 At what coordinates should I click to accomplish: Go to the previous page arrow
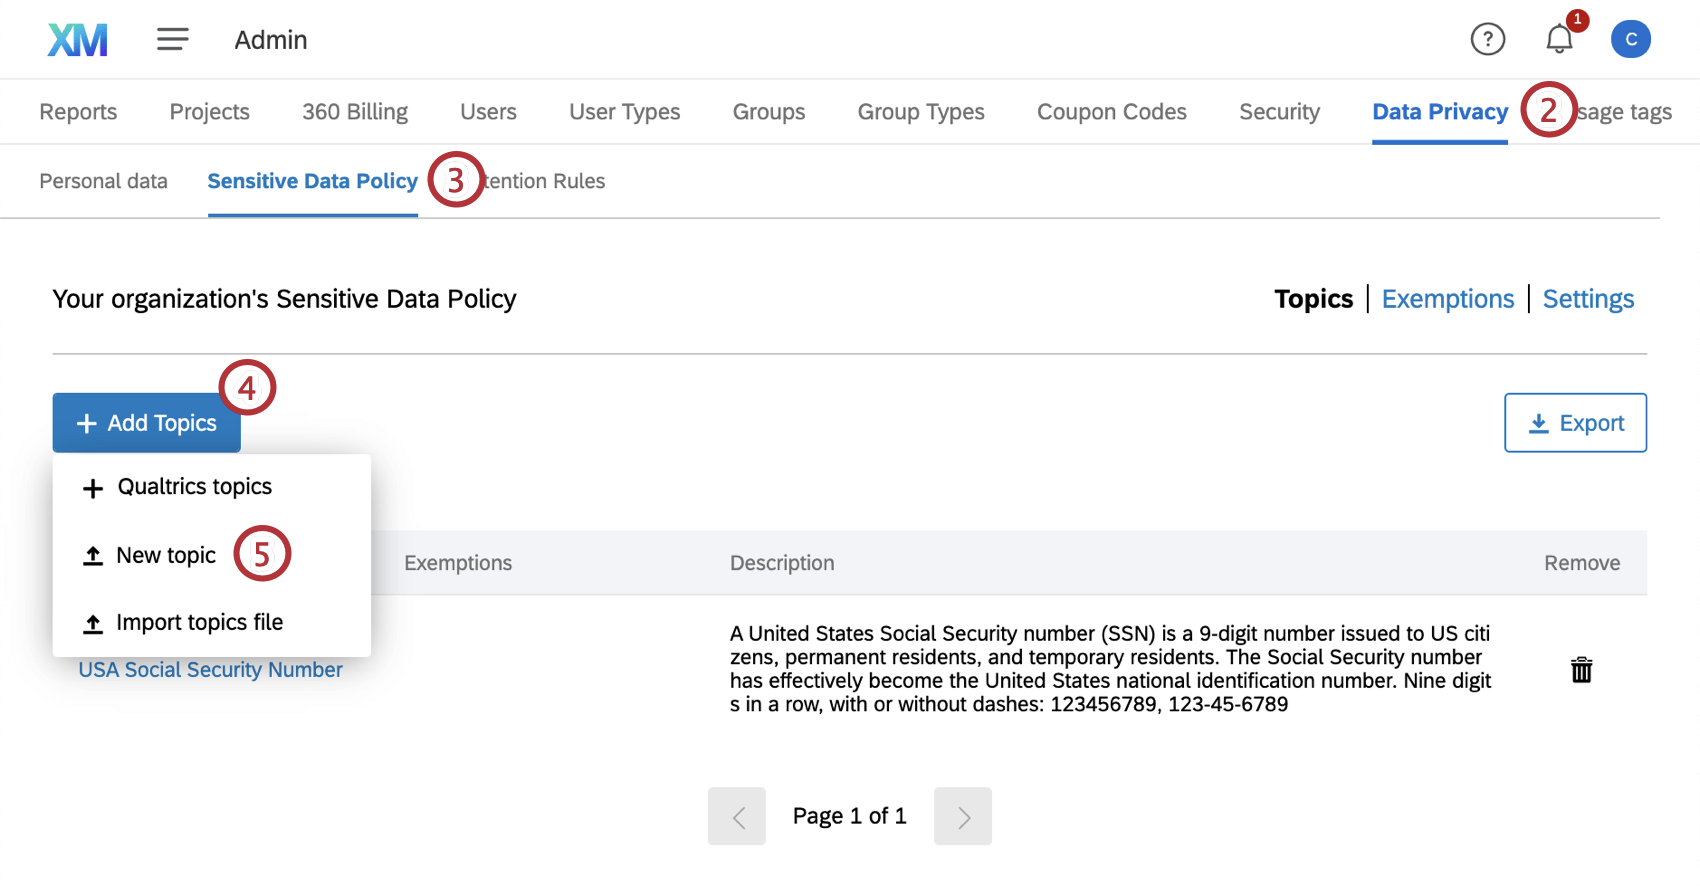pyautogui.click(x=737, y=816)
